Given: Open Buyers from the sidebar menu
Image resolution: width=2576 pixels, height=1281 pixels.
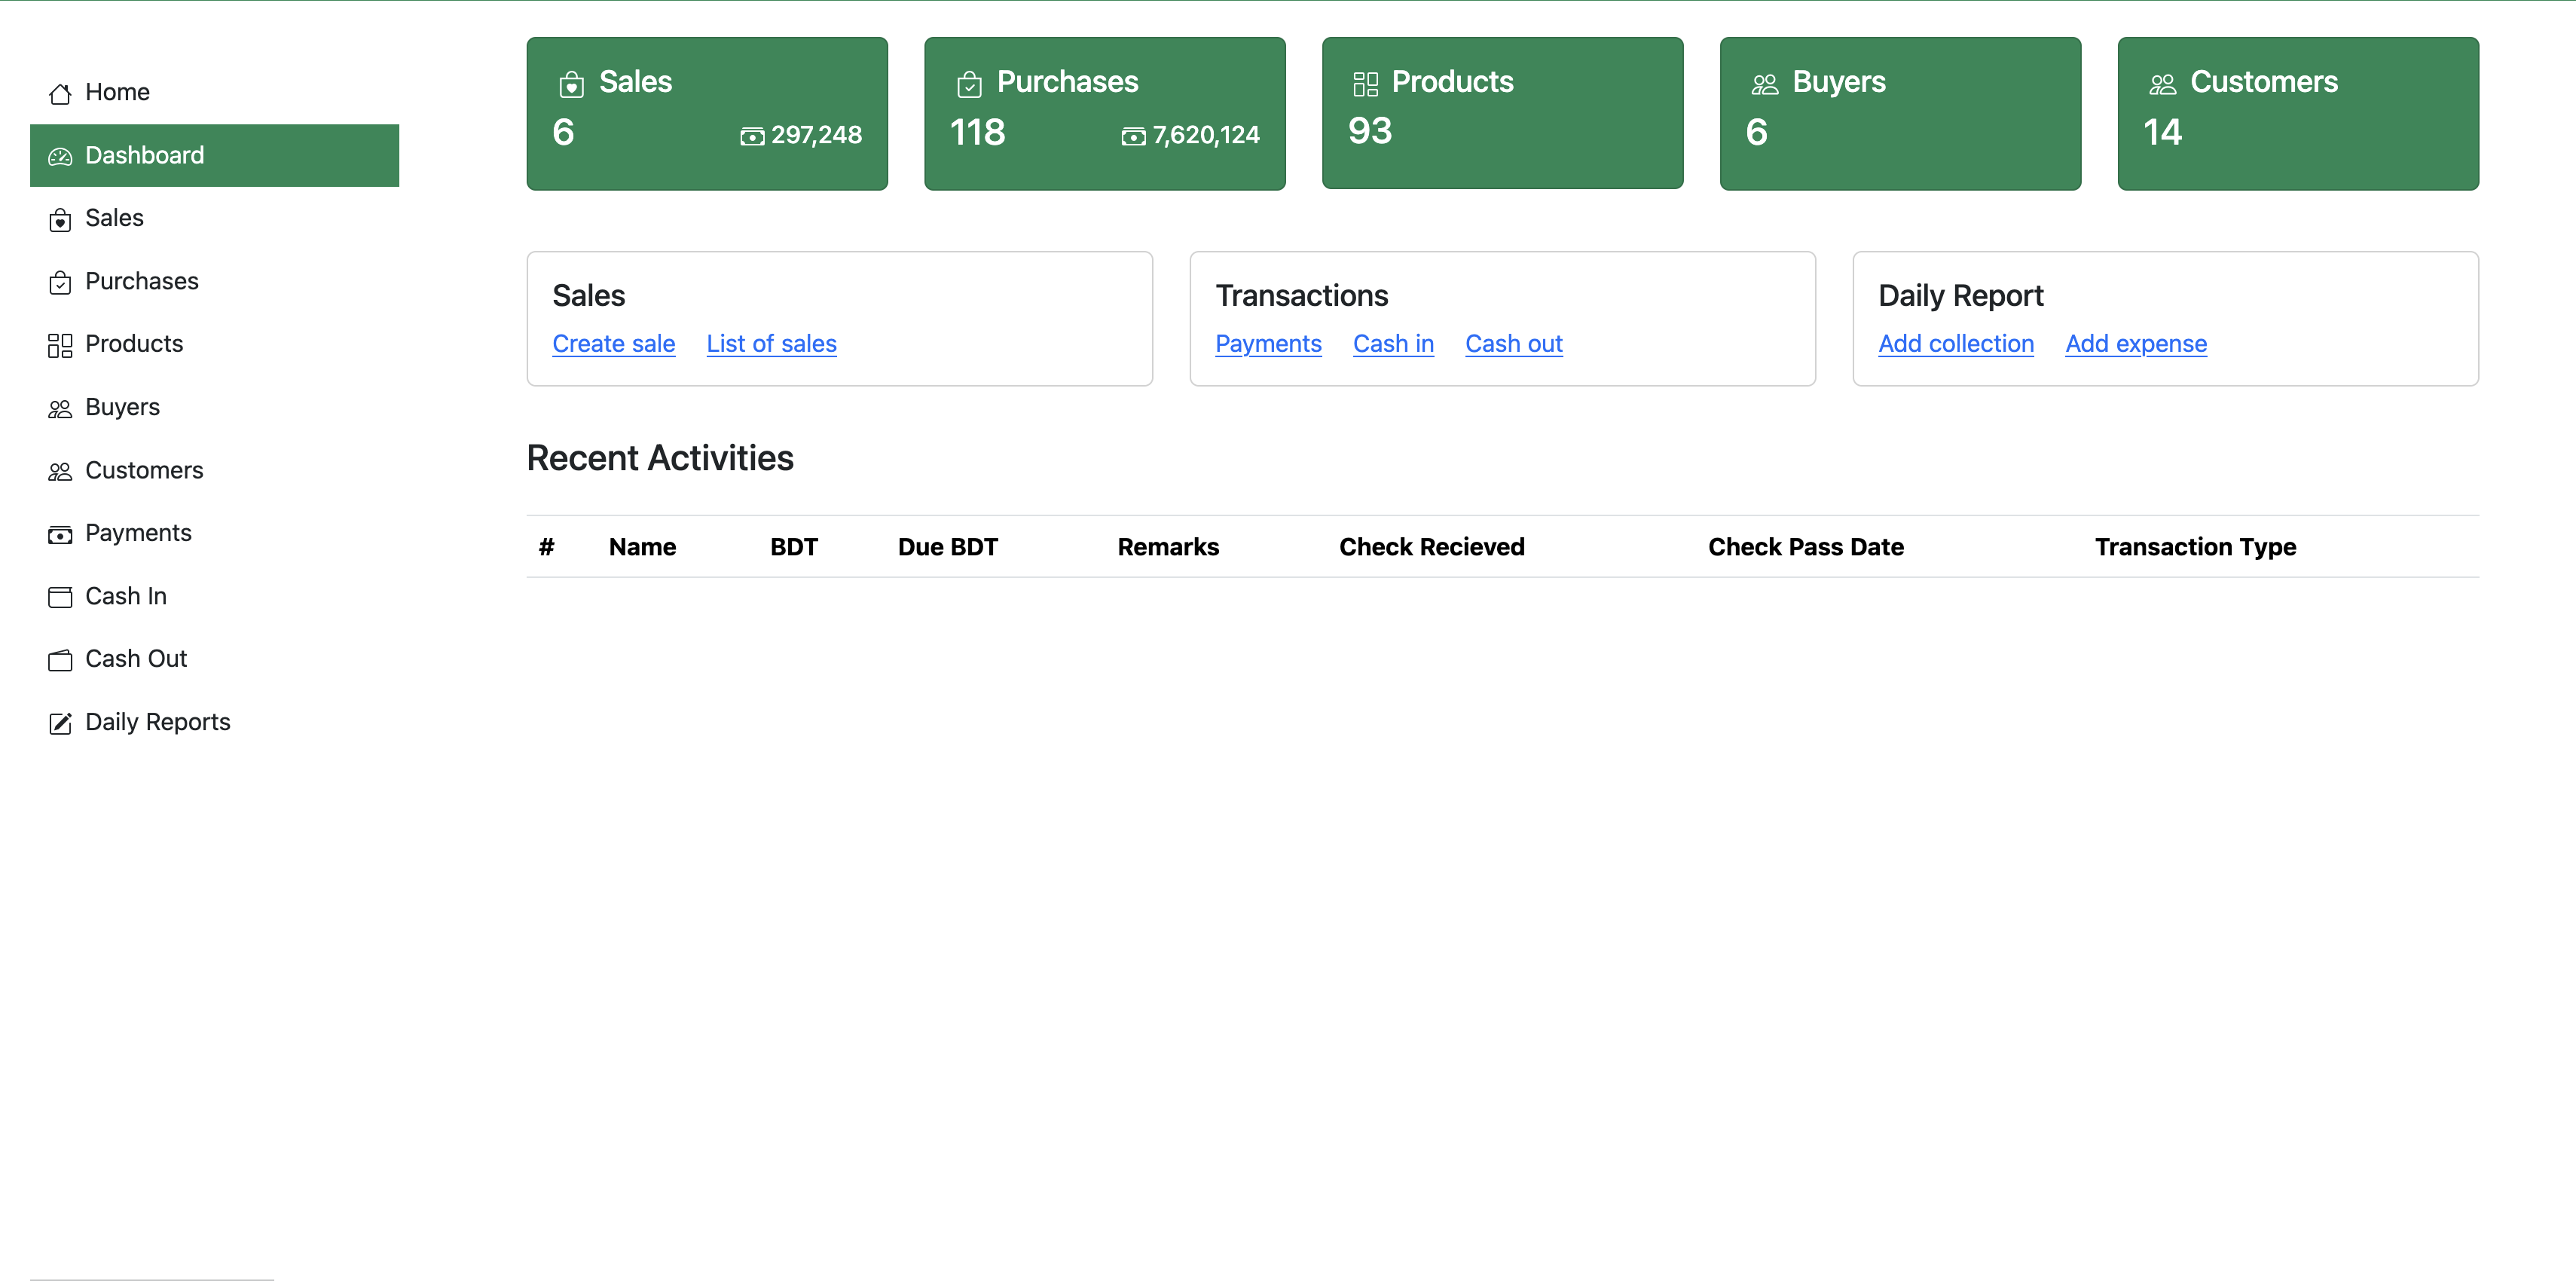Looking at the screenshot, I should click(214, 407).
